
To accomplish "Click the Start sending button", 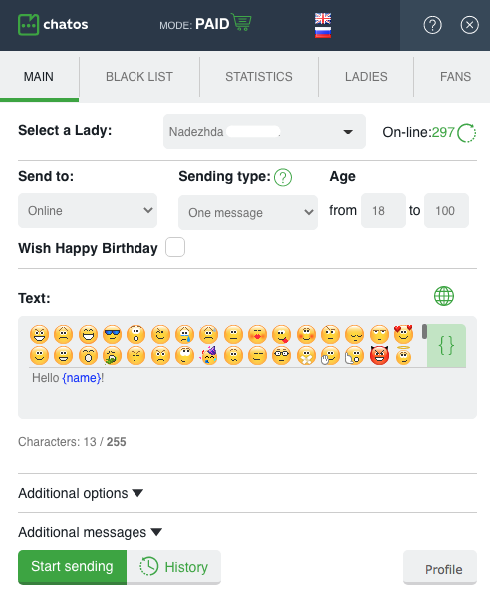I will 72,567.
